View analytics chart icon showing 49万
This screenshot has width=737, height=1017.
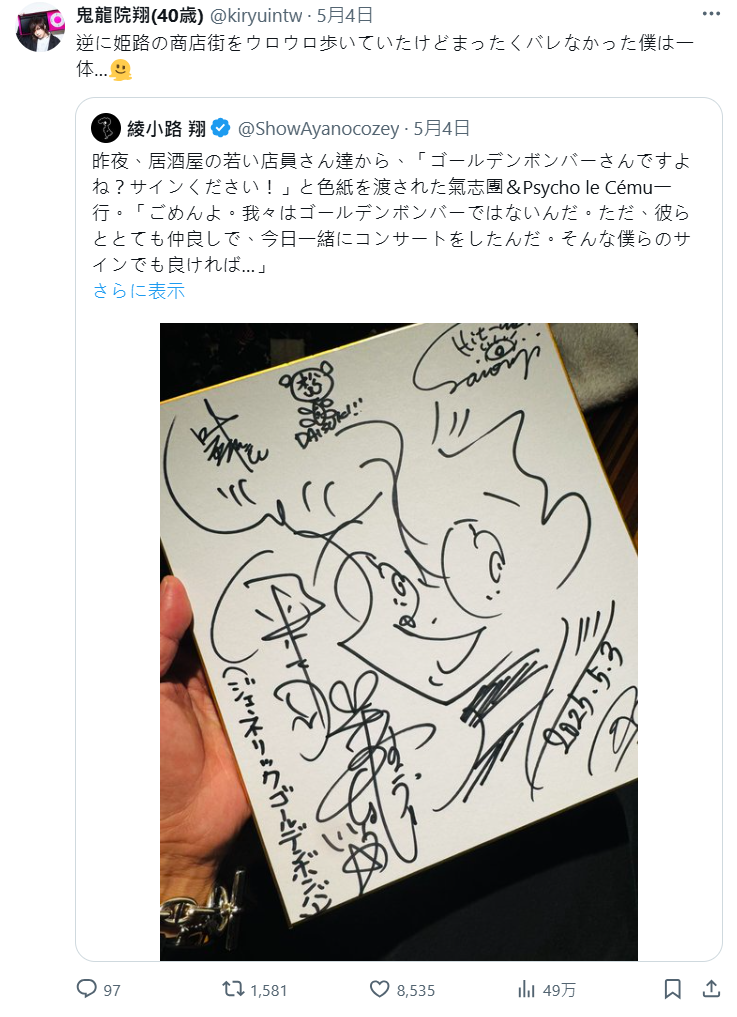tap(526, 988)
